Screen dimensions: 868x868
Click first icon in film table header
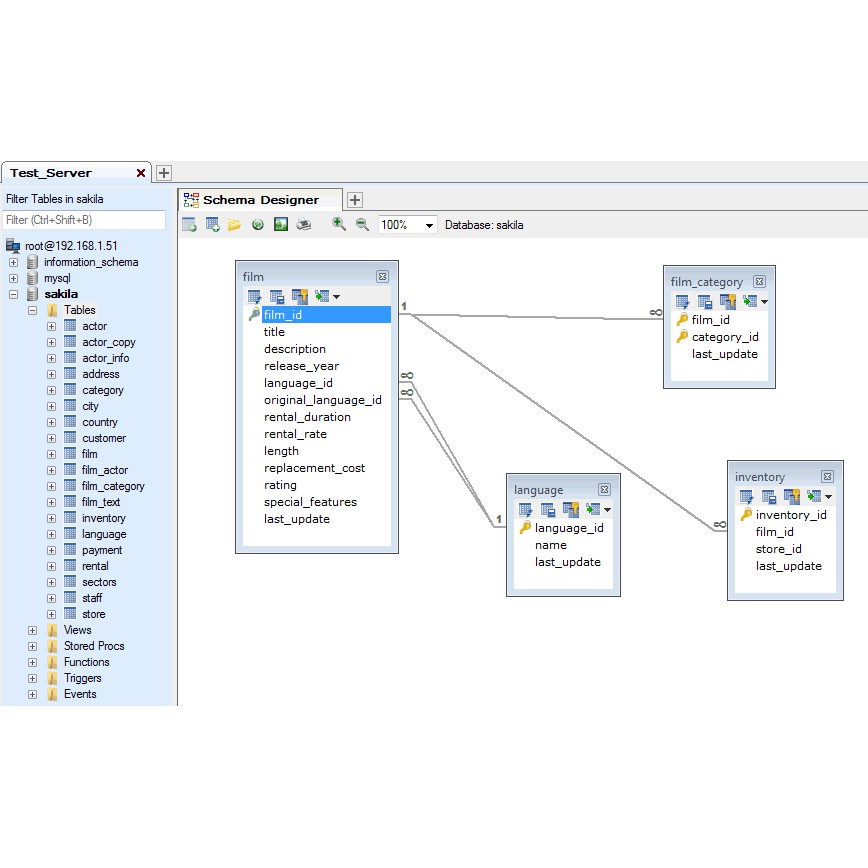click(x=255, y=296)
